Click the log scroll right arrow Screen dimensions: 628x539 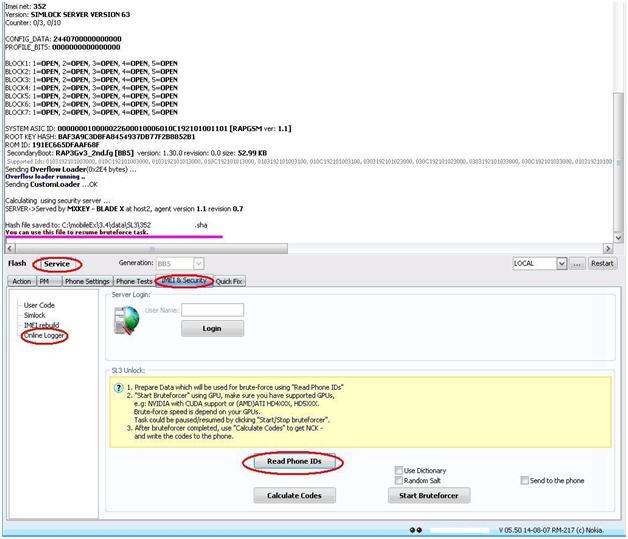[608, 249]
